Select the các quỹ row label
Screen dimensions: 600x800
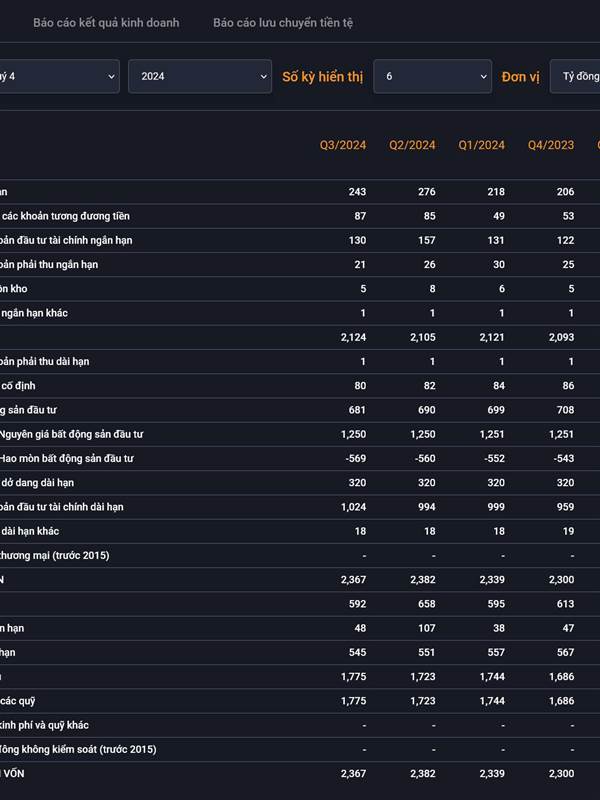click(18, 701)
